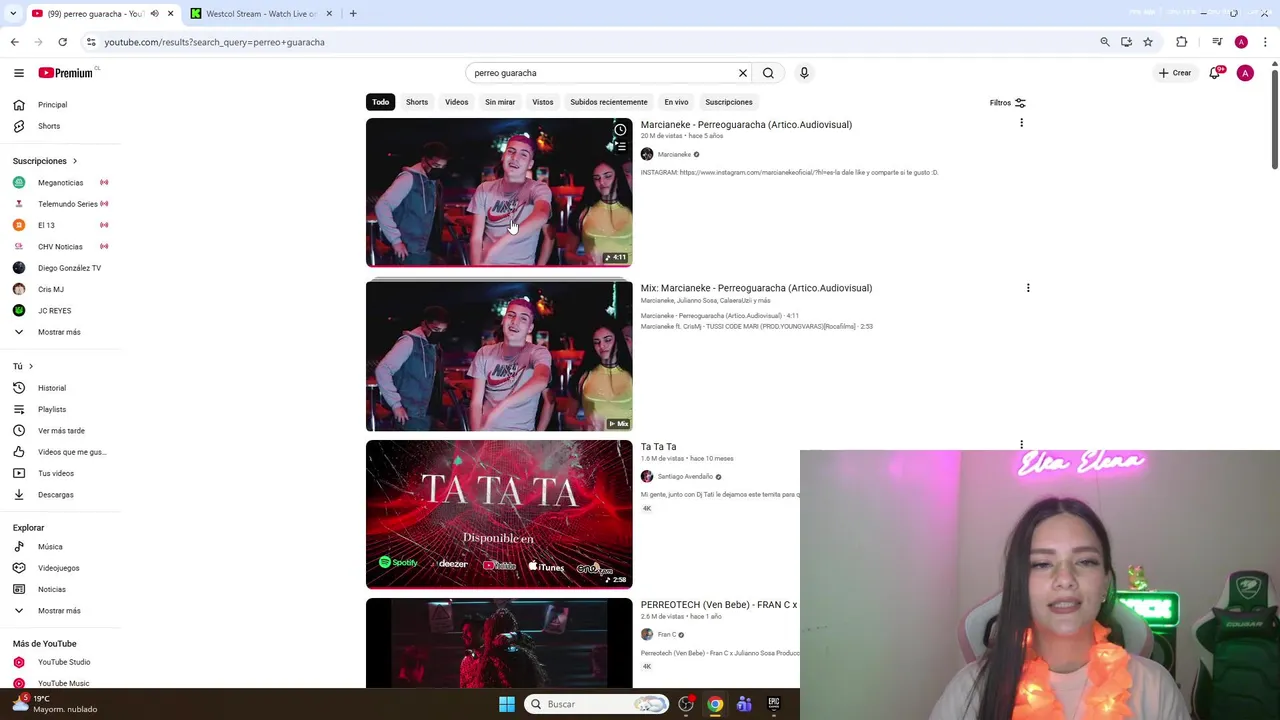
Task: Select the Sin mirar filter chip
Action: [x=500, y=102]
